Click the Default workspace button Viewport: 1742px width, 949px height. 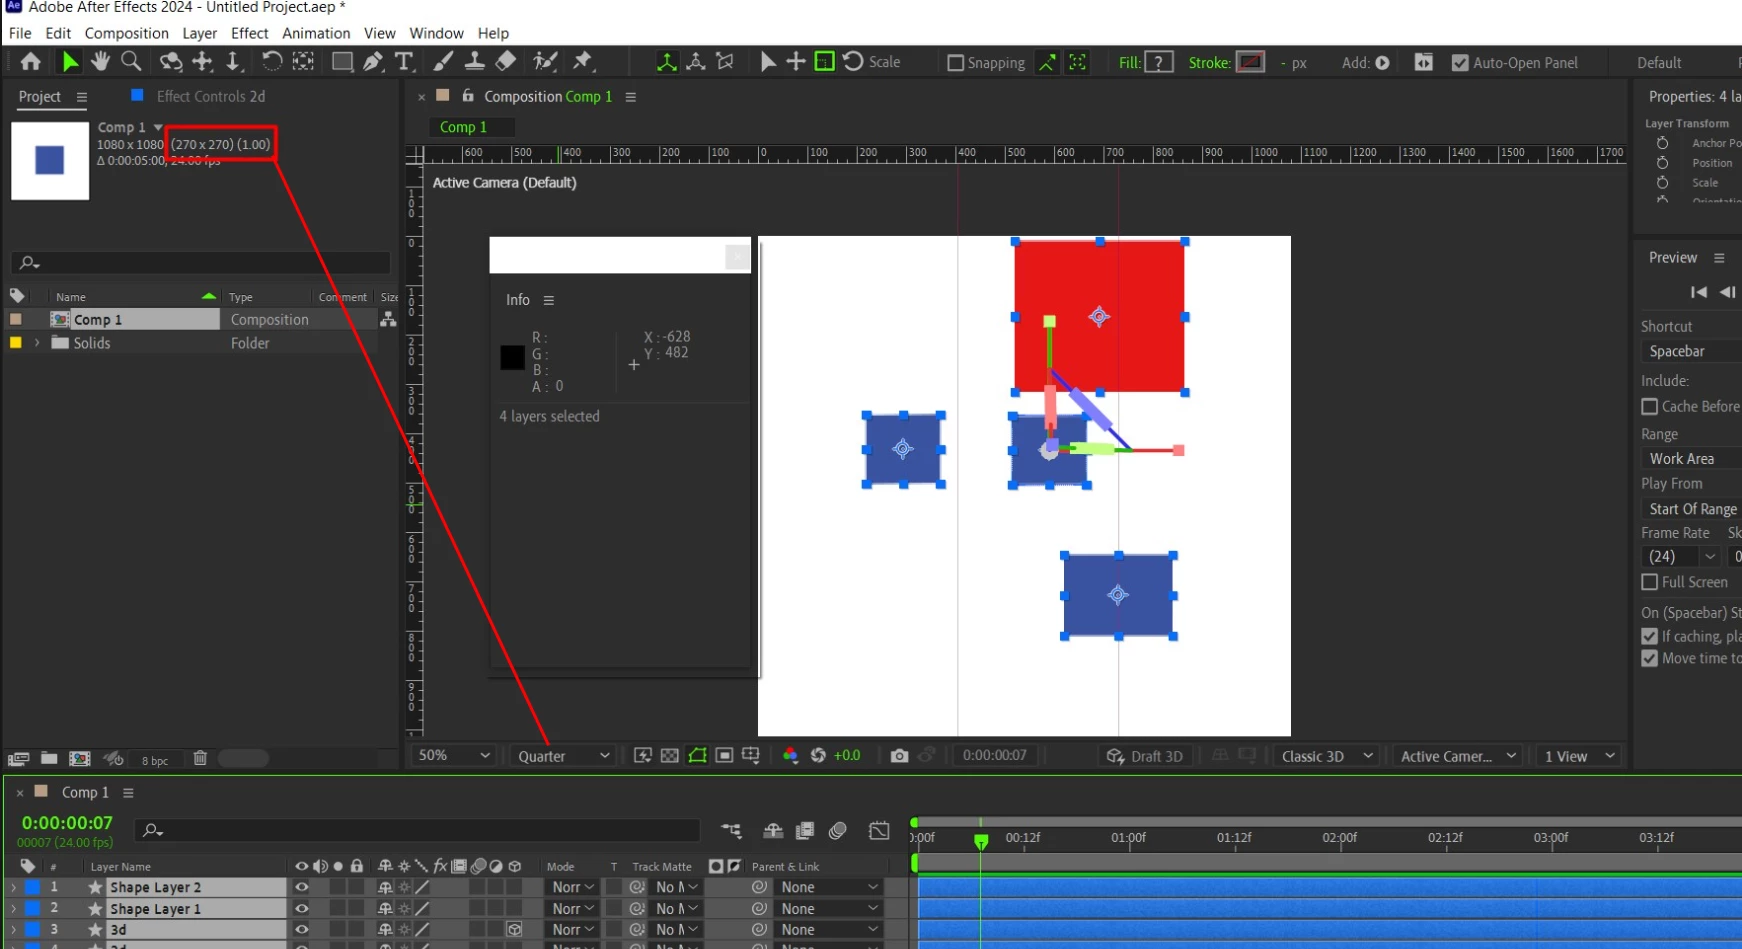tap(1659, 63)
